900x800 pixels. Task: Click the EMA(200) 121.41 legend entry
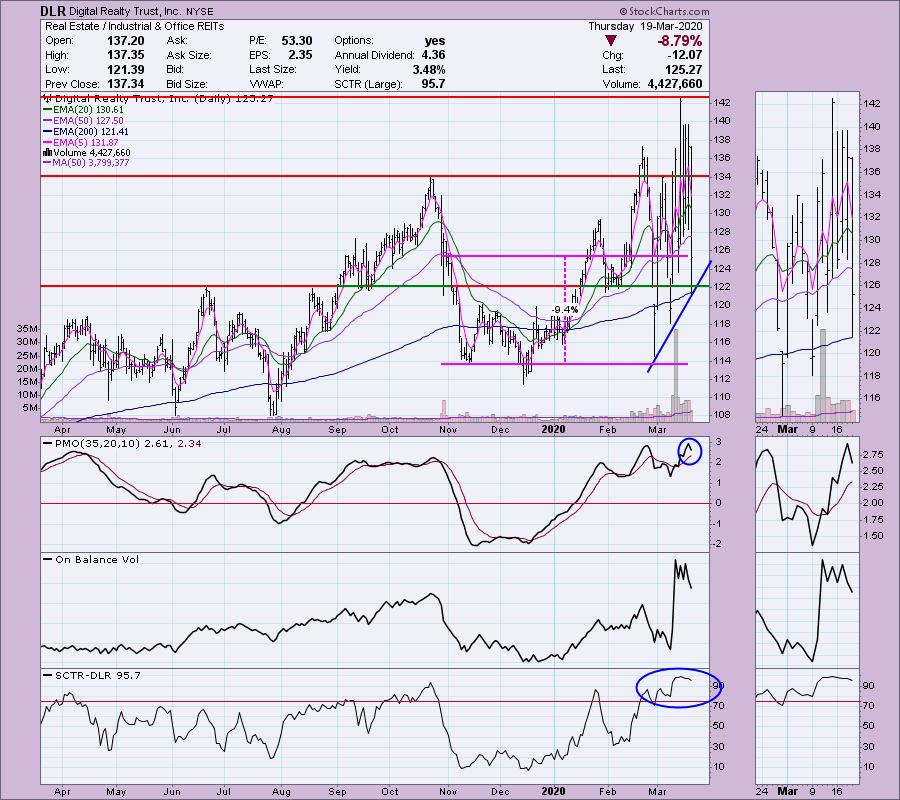pyautogui.click(x=86, y=131)
